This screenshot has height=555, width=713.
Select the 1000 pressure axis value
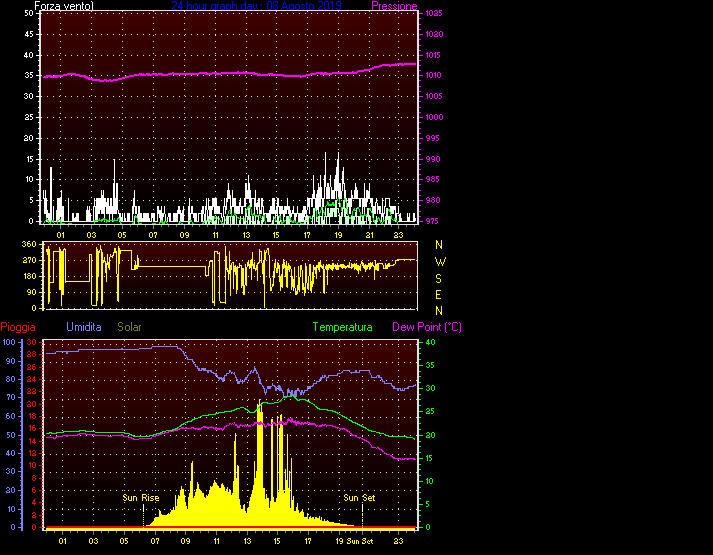(434, 117)
